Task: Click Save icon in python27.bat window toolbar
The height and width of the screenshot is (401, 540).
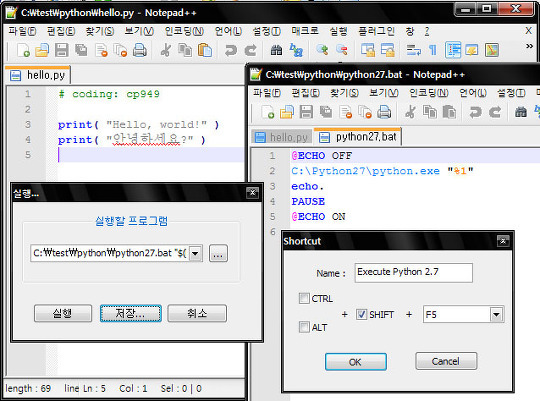Action: (306, 112)
